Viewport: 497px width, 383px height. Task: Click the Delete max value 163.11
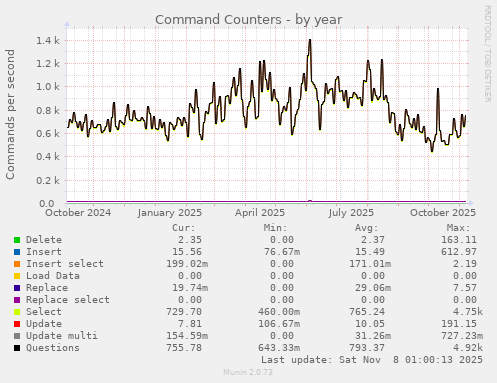coord(459,240)
